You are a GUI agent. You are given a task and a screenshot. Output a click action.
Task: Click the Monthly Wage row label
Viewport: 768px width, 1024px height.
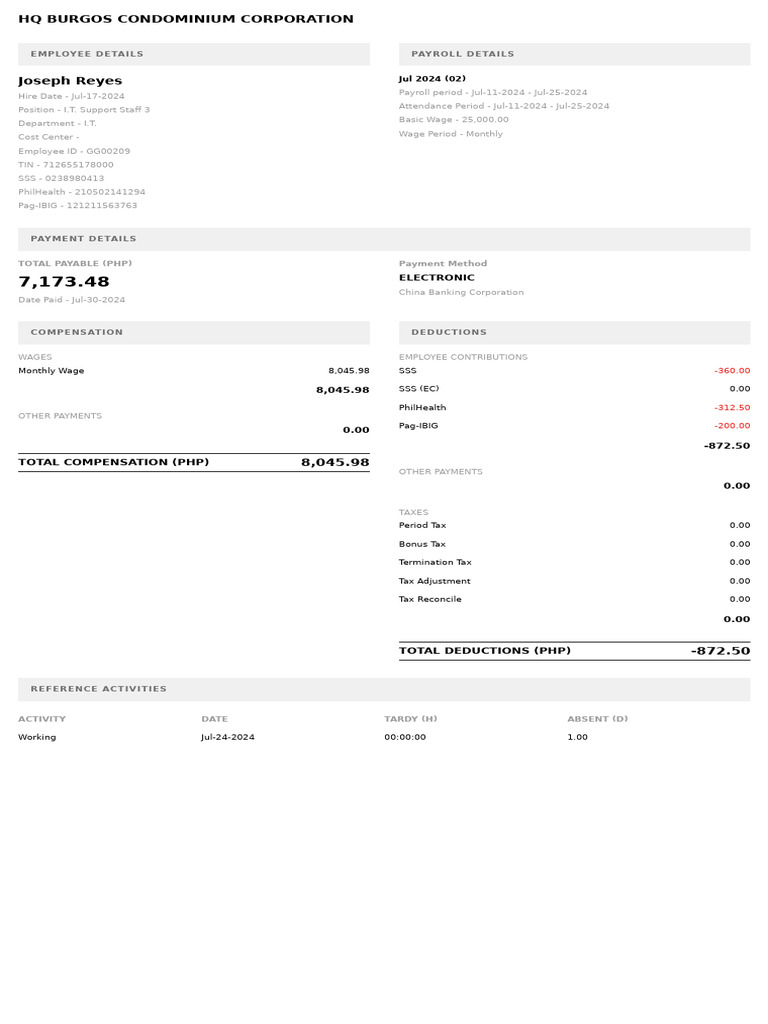(51, 371)
